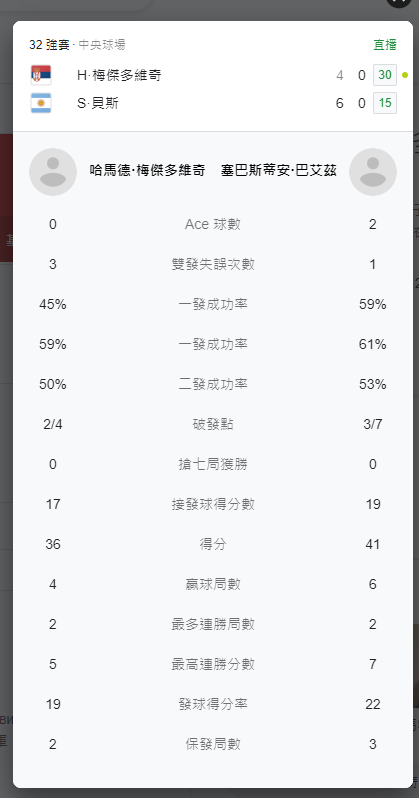Select player name H·梅傑多維奇
The image size is (419, 798).
[x=119, y=75]
